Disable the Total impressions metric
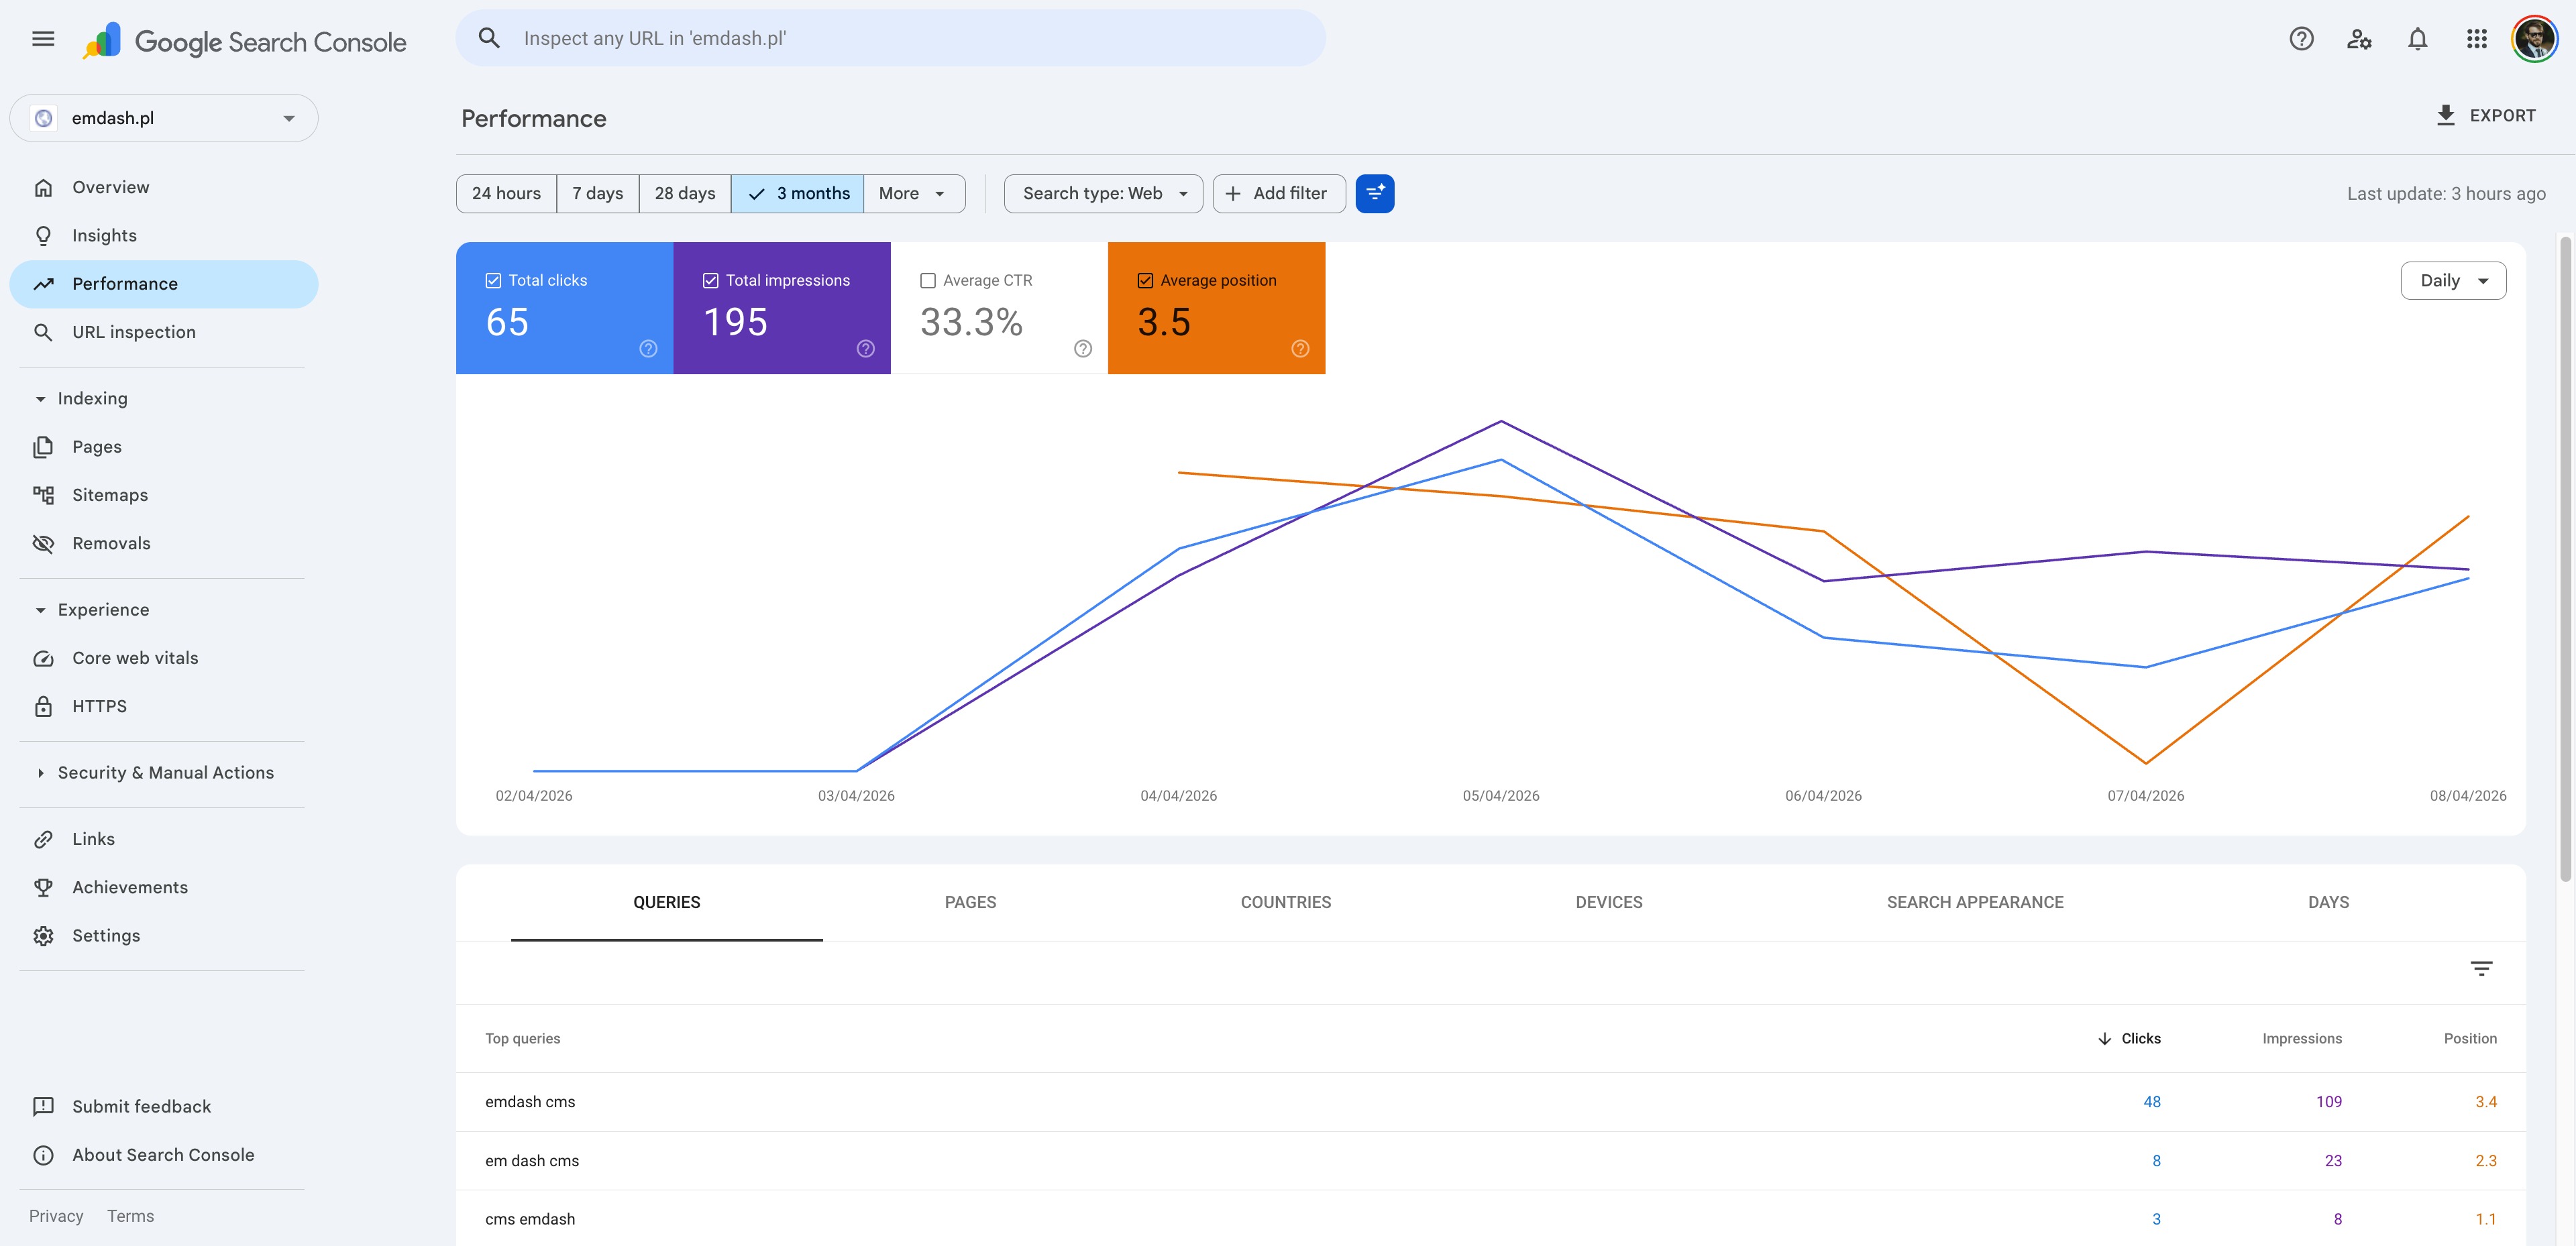The width and height of the screenshot is (2576, 1246). [x=710, y=280]
